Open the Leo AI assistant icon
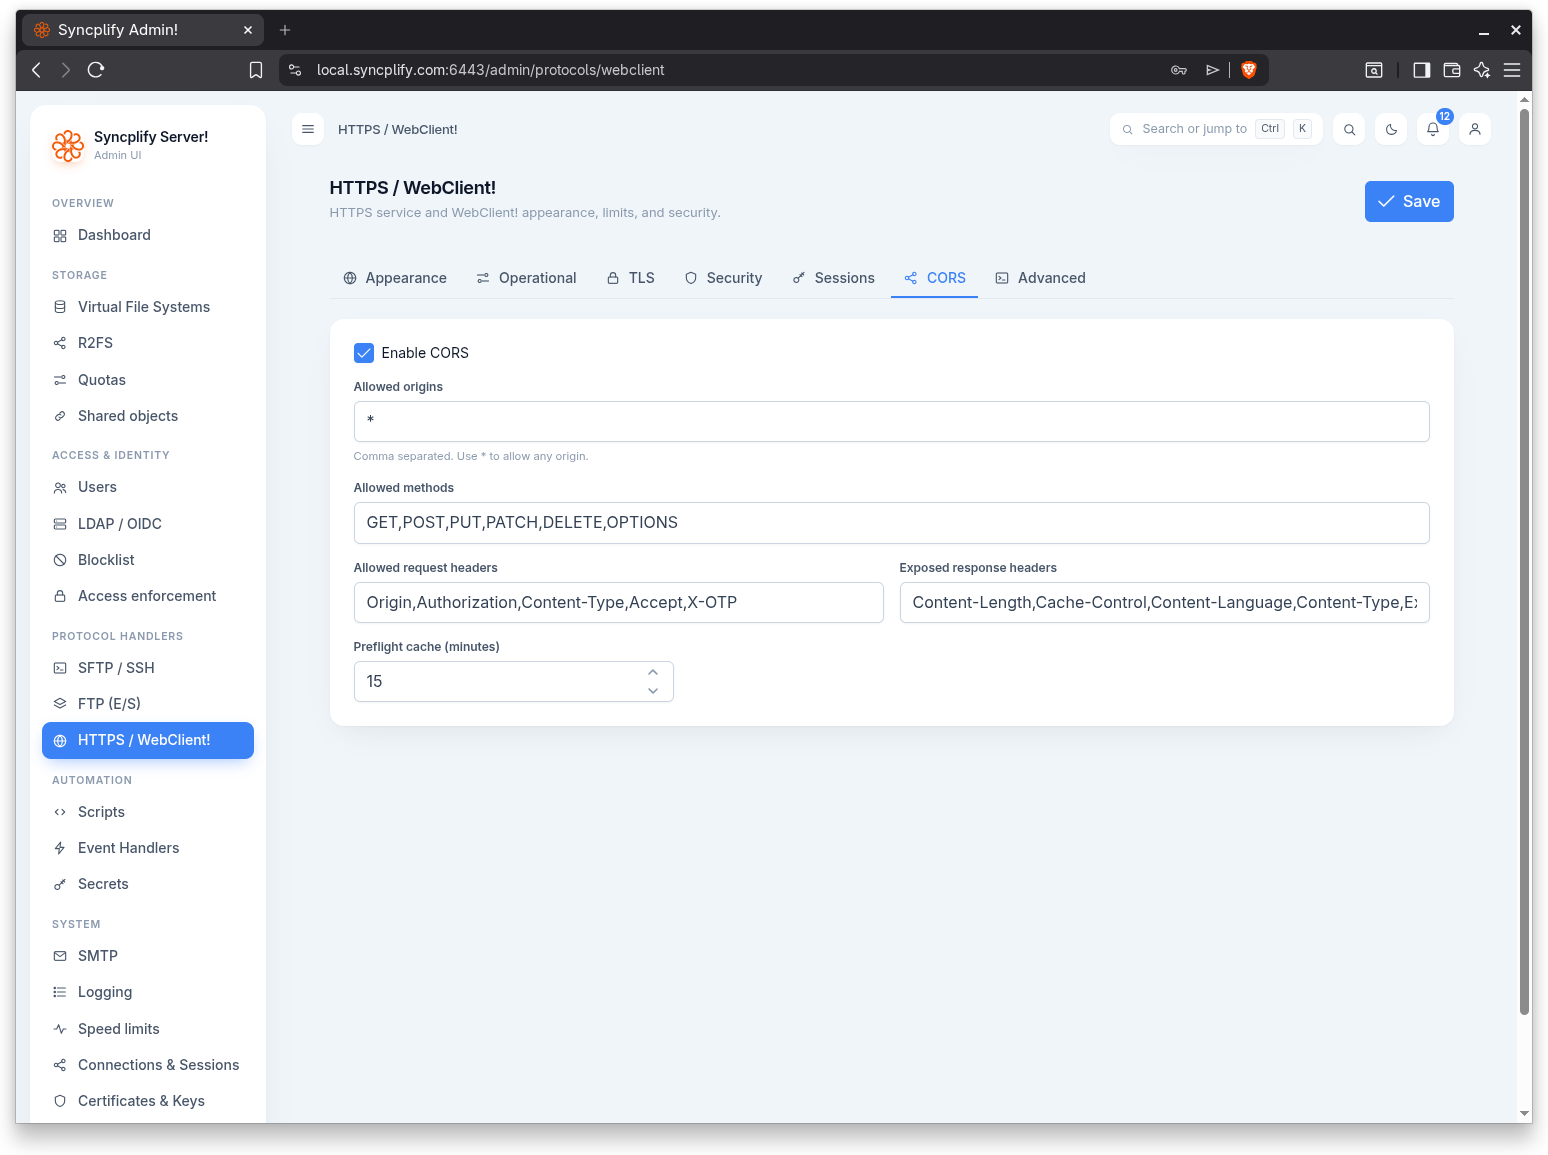 [1482, 70]
